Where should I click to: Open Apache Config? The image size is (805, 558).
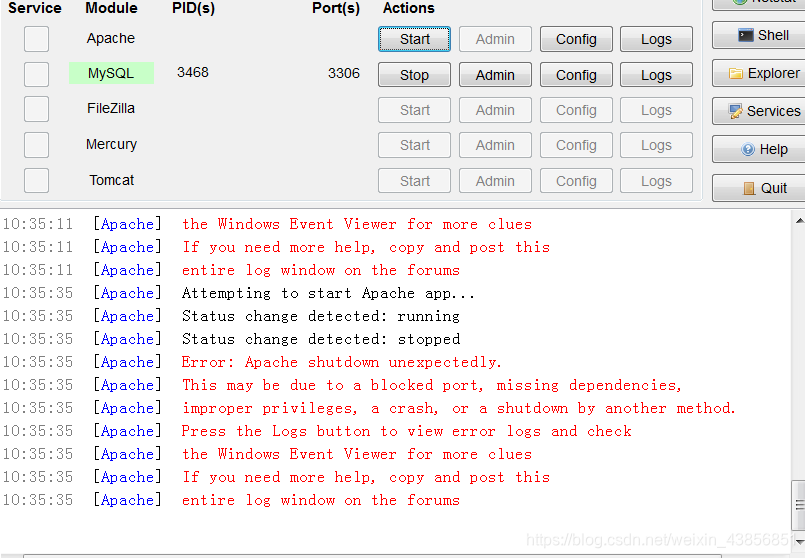[576, 39]
